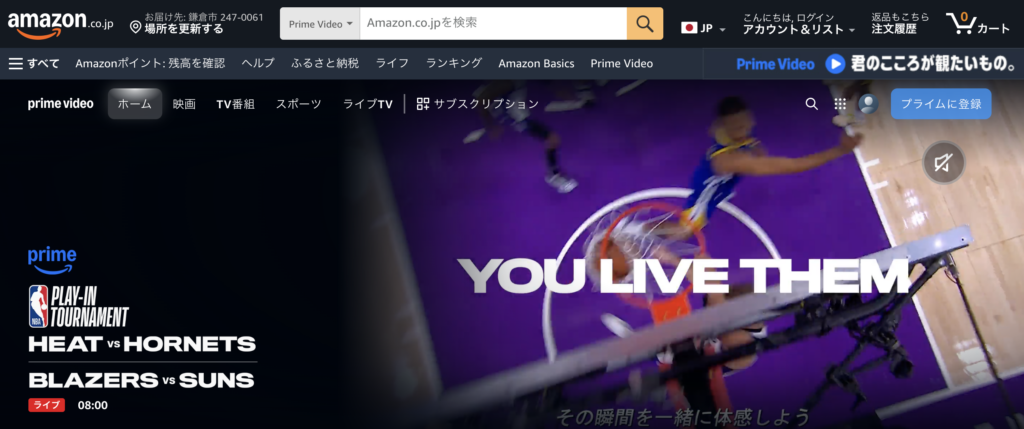Open Prime Video search magnifier icon
This screenshot has width=1024, height=429.
(x=811, y=104)
